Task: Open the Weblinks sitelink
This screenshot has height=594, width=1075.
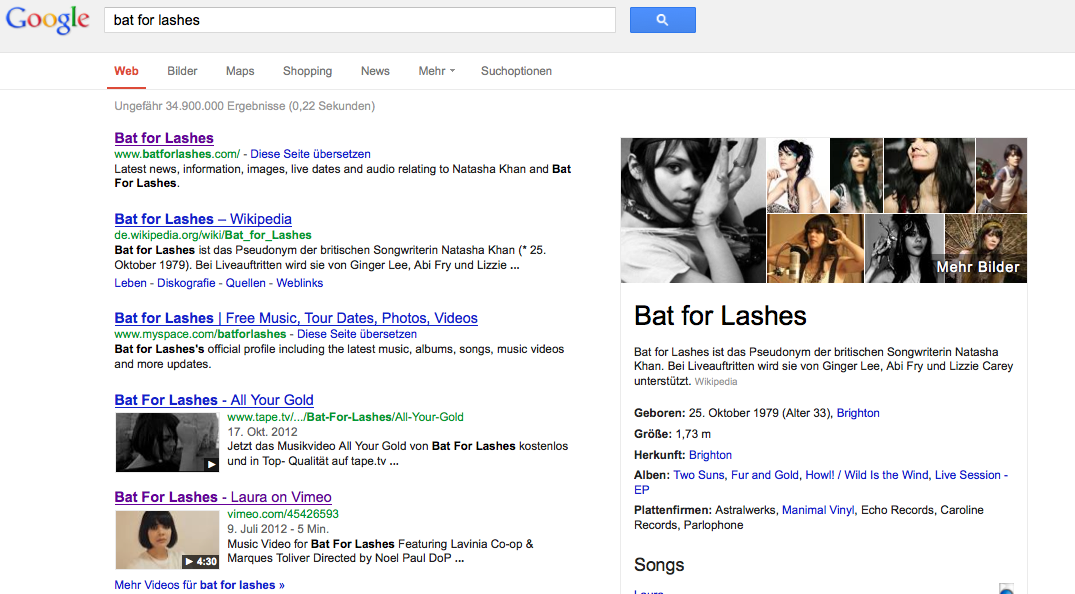Action: click(300, 283)
